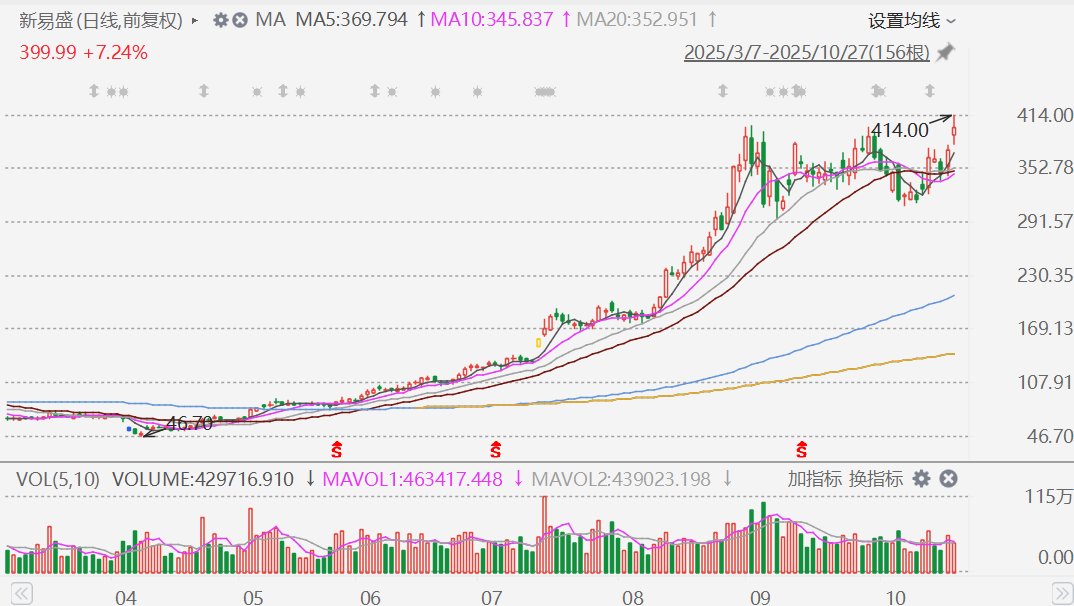This screenshot has height=606, width=1074.
Task: Remove the MA indicator with X icon
Action: coord(241,20)
